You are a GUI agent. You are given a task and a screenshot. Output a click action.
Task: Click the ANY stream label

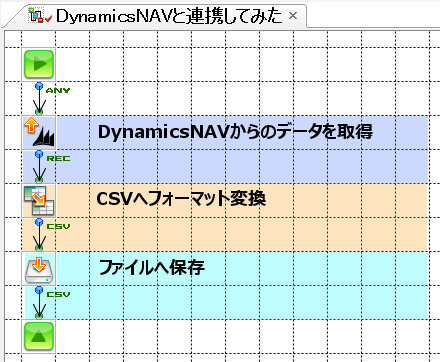[58, 90]
